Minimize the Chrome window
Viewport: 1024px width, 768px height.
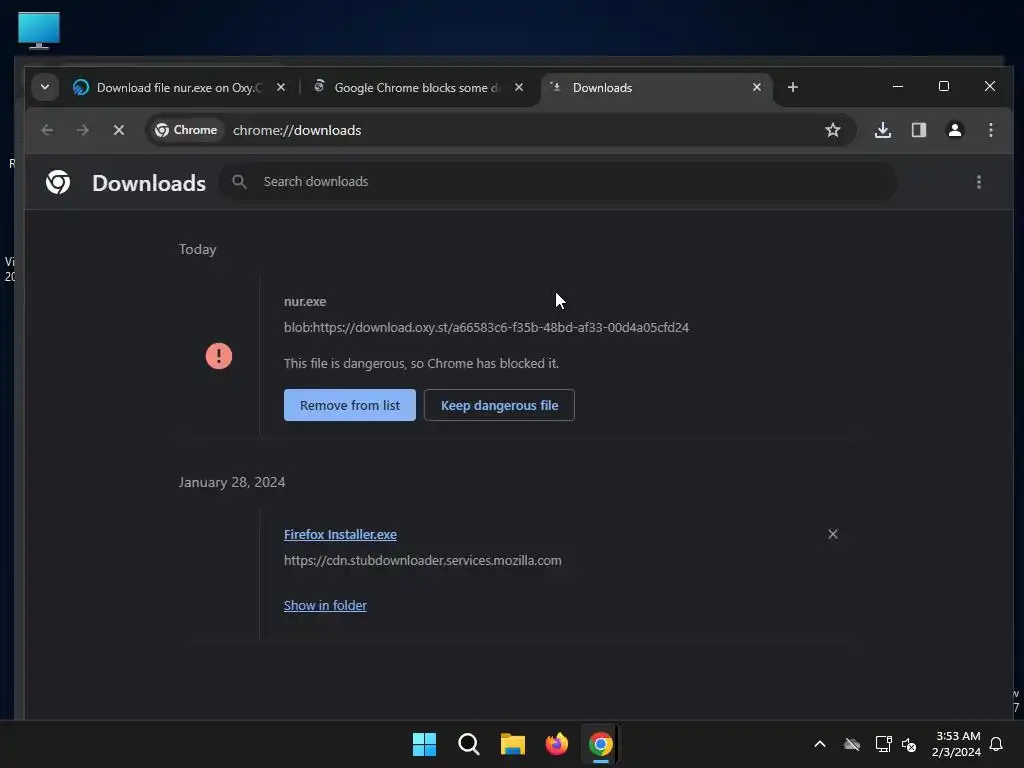(x=898, y=86)
